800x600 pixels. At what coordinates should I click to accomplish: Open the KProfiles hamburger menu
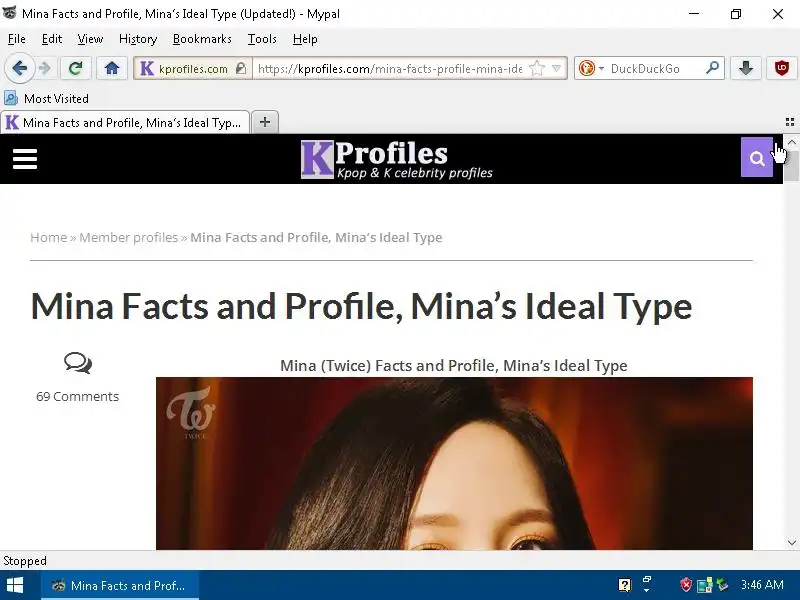[x=25, y=159]
